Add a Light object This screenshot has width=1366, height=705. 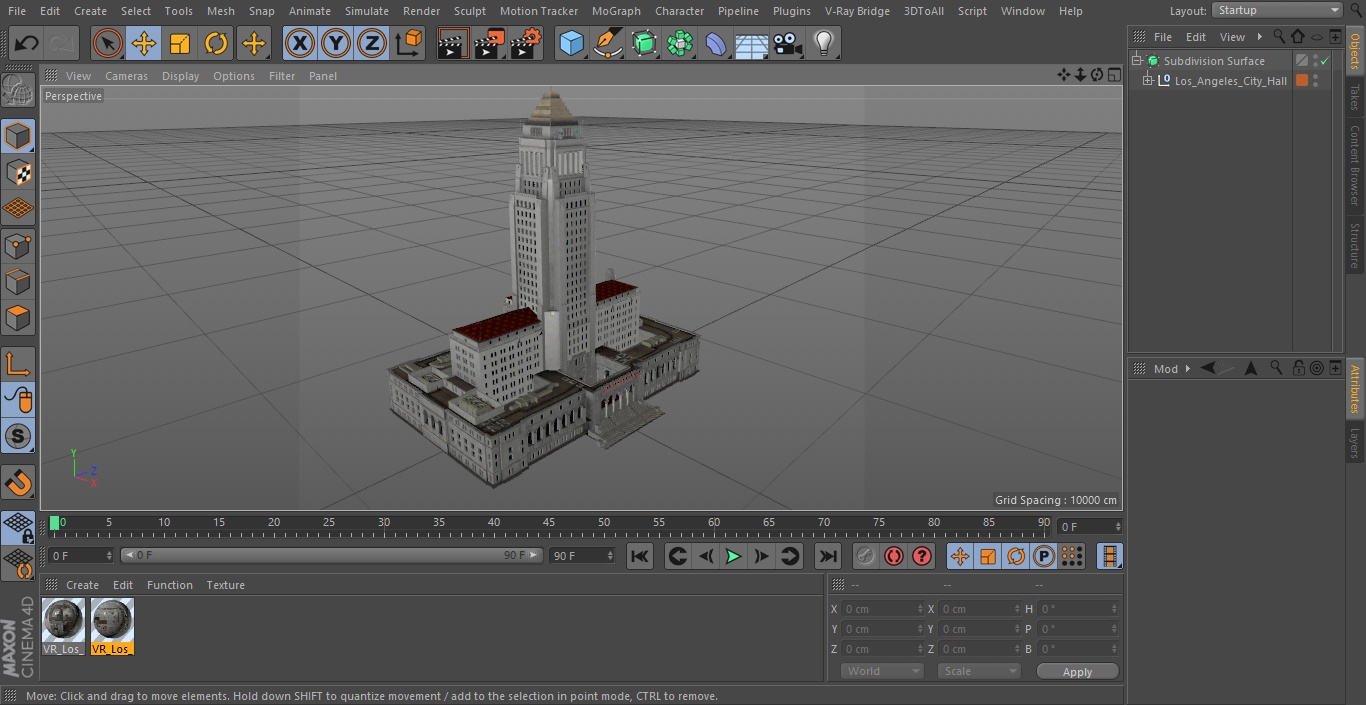tap(824, 43)
